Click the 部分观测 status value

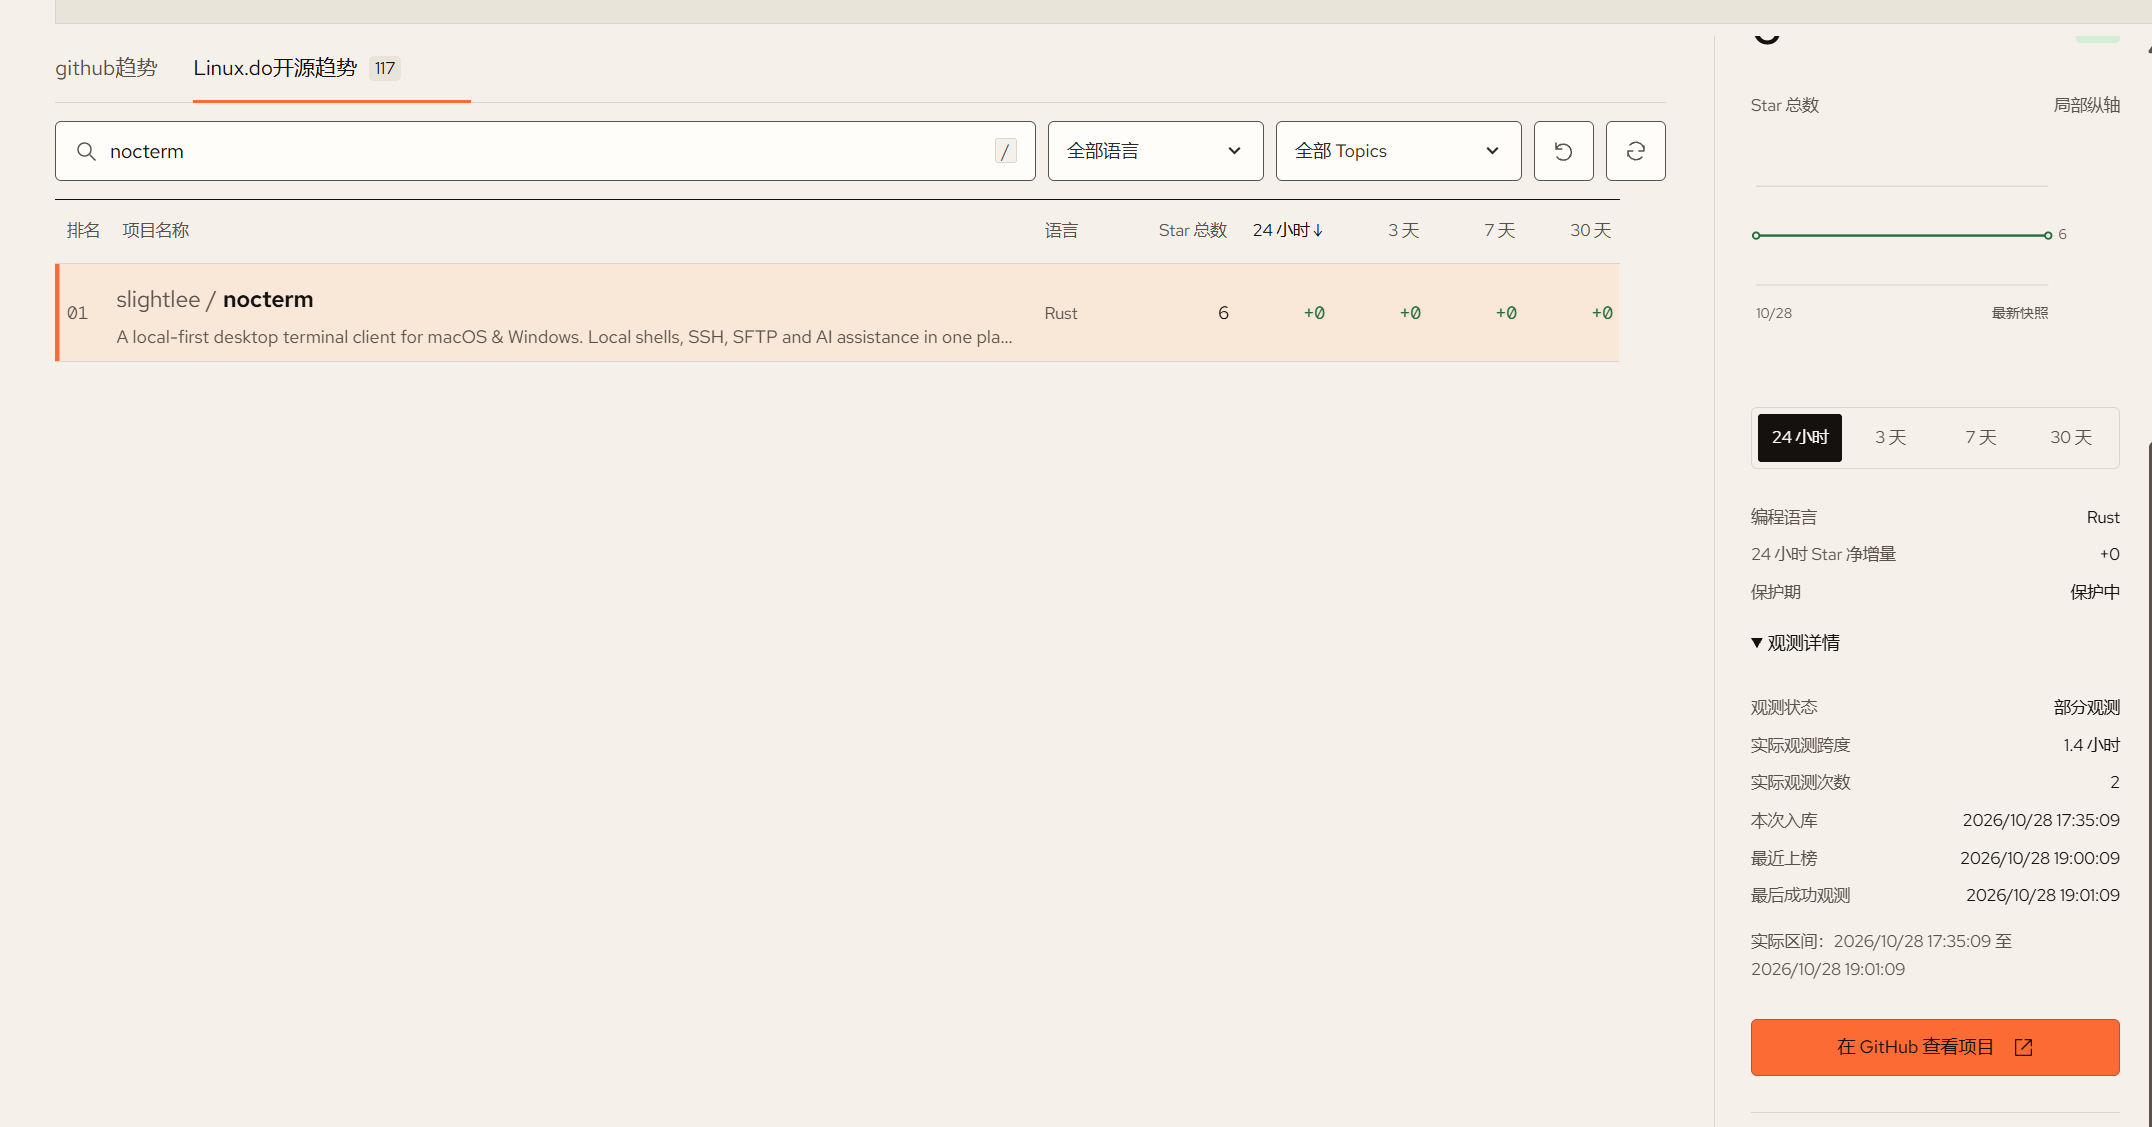[2086, 707]
